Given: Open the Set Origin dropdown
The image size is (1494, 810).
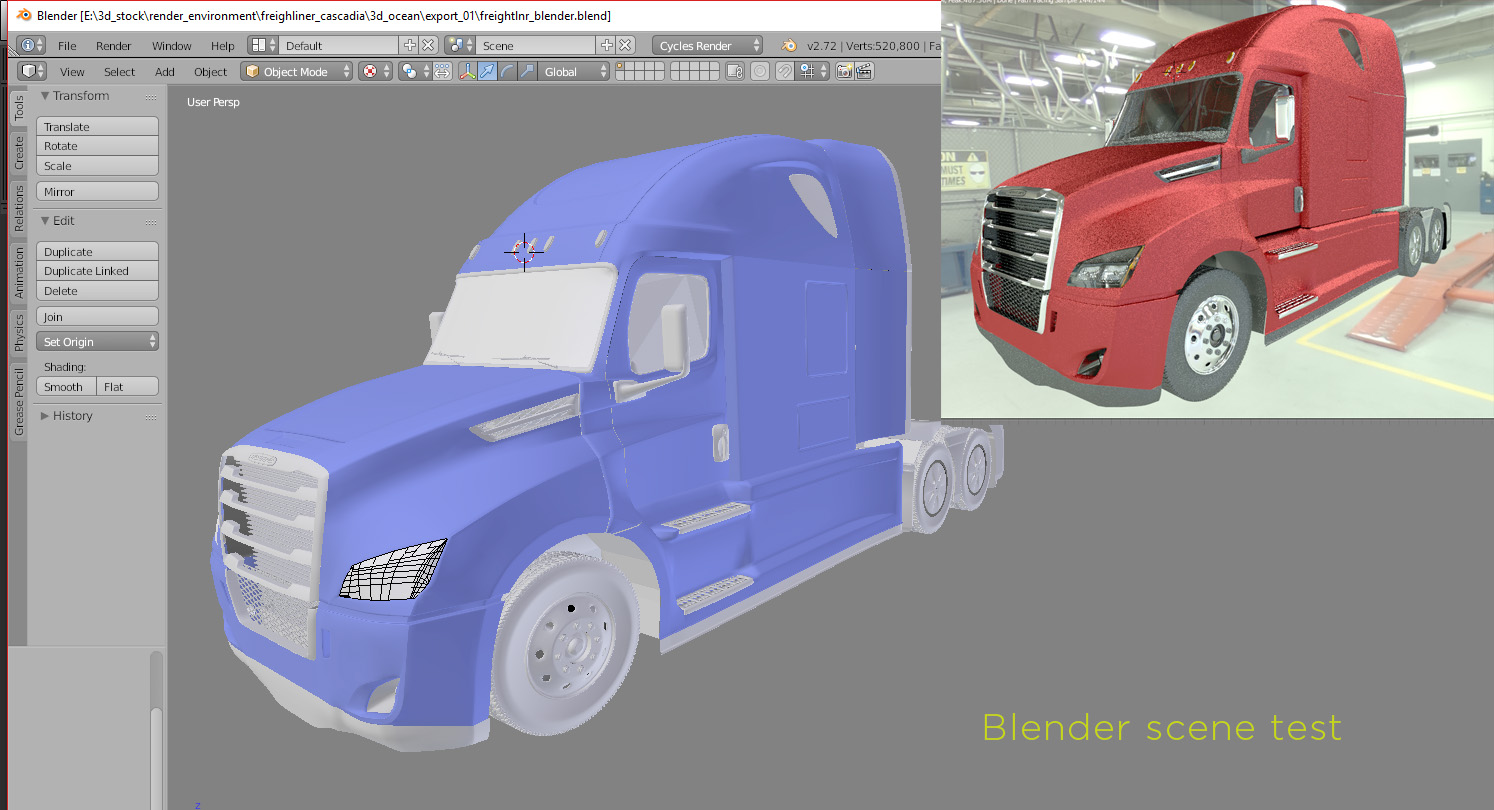Looking at the screenshot, I should [98, 342].
